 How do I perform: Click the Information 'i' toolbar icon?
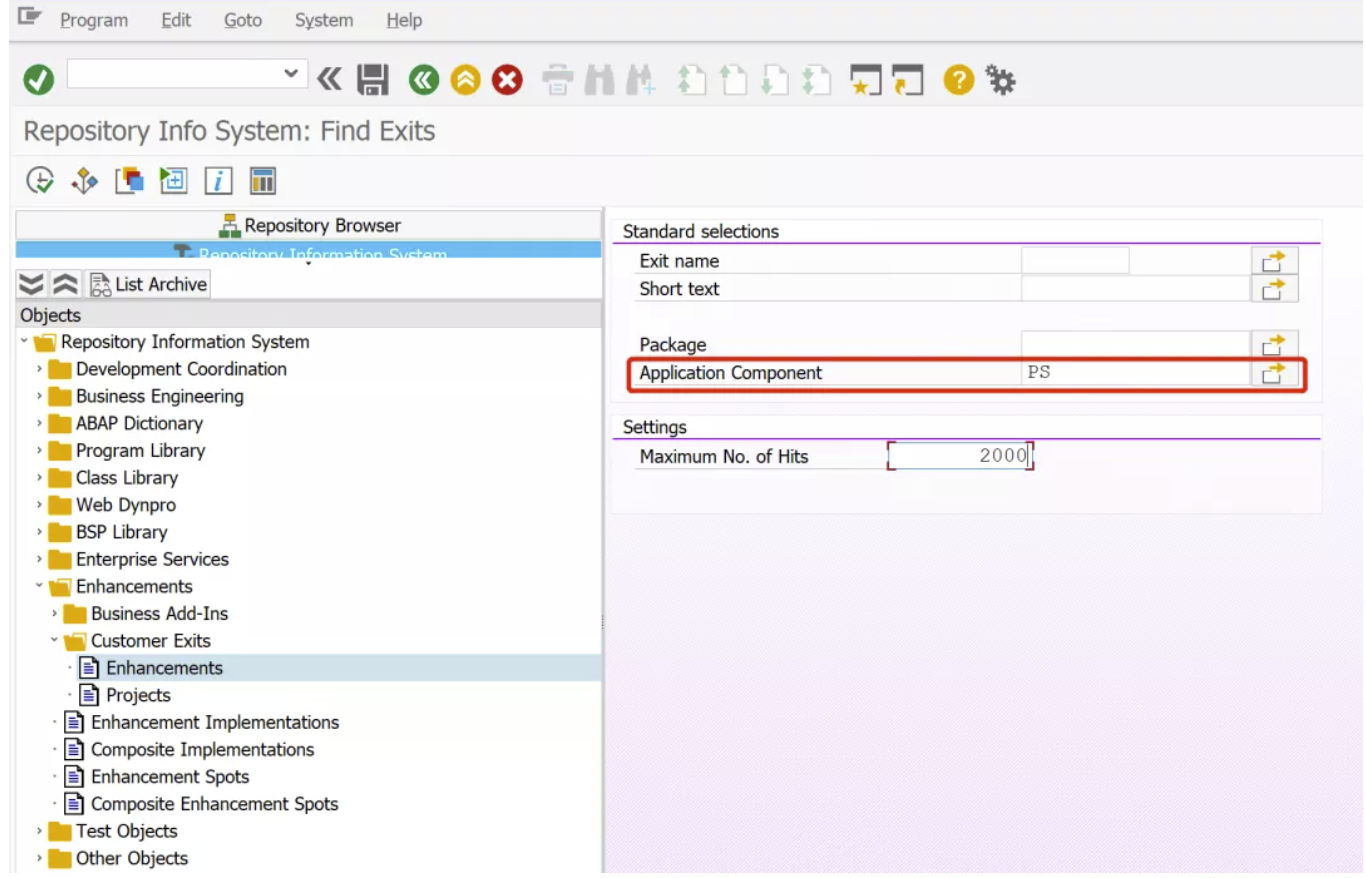click(x=218, y=181)
